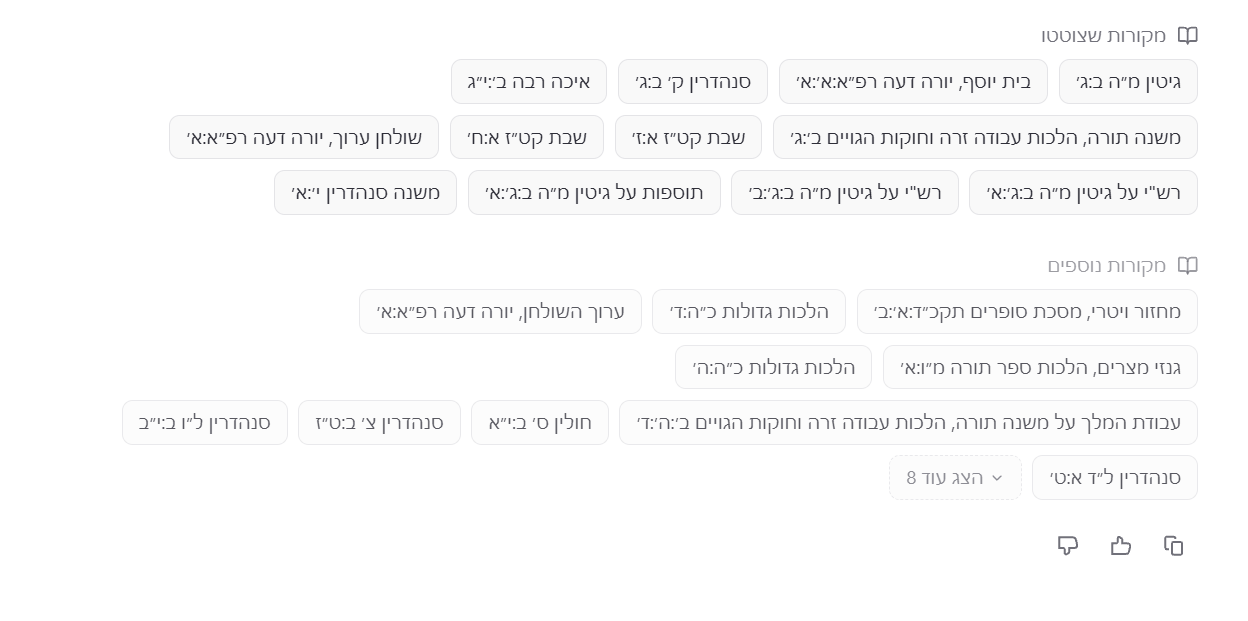Click the book icon beside מקורות נוספים
Viewport: 1248px width, 621px height.
pos(1187,266)
